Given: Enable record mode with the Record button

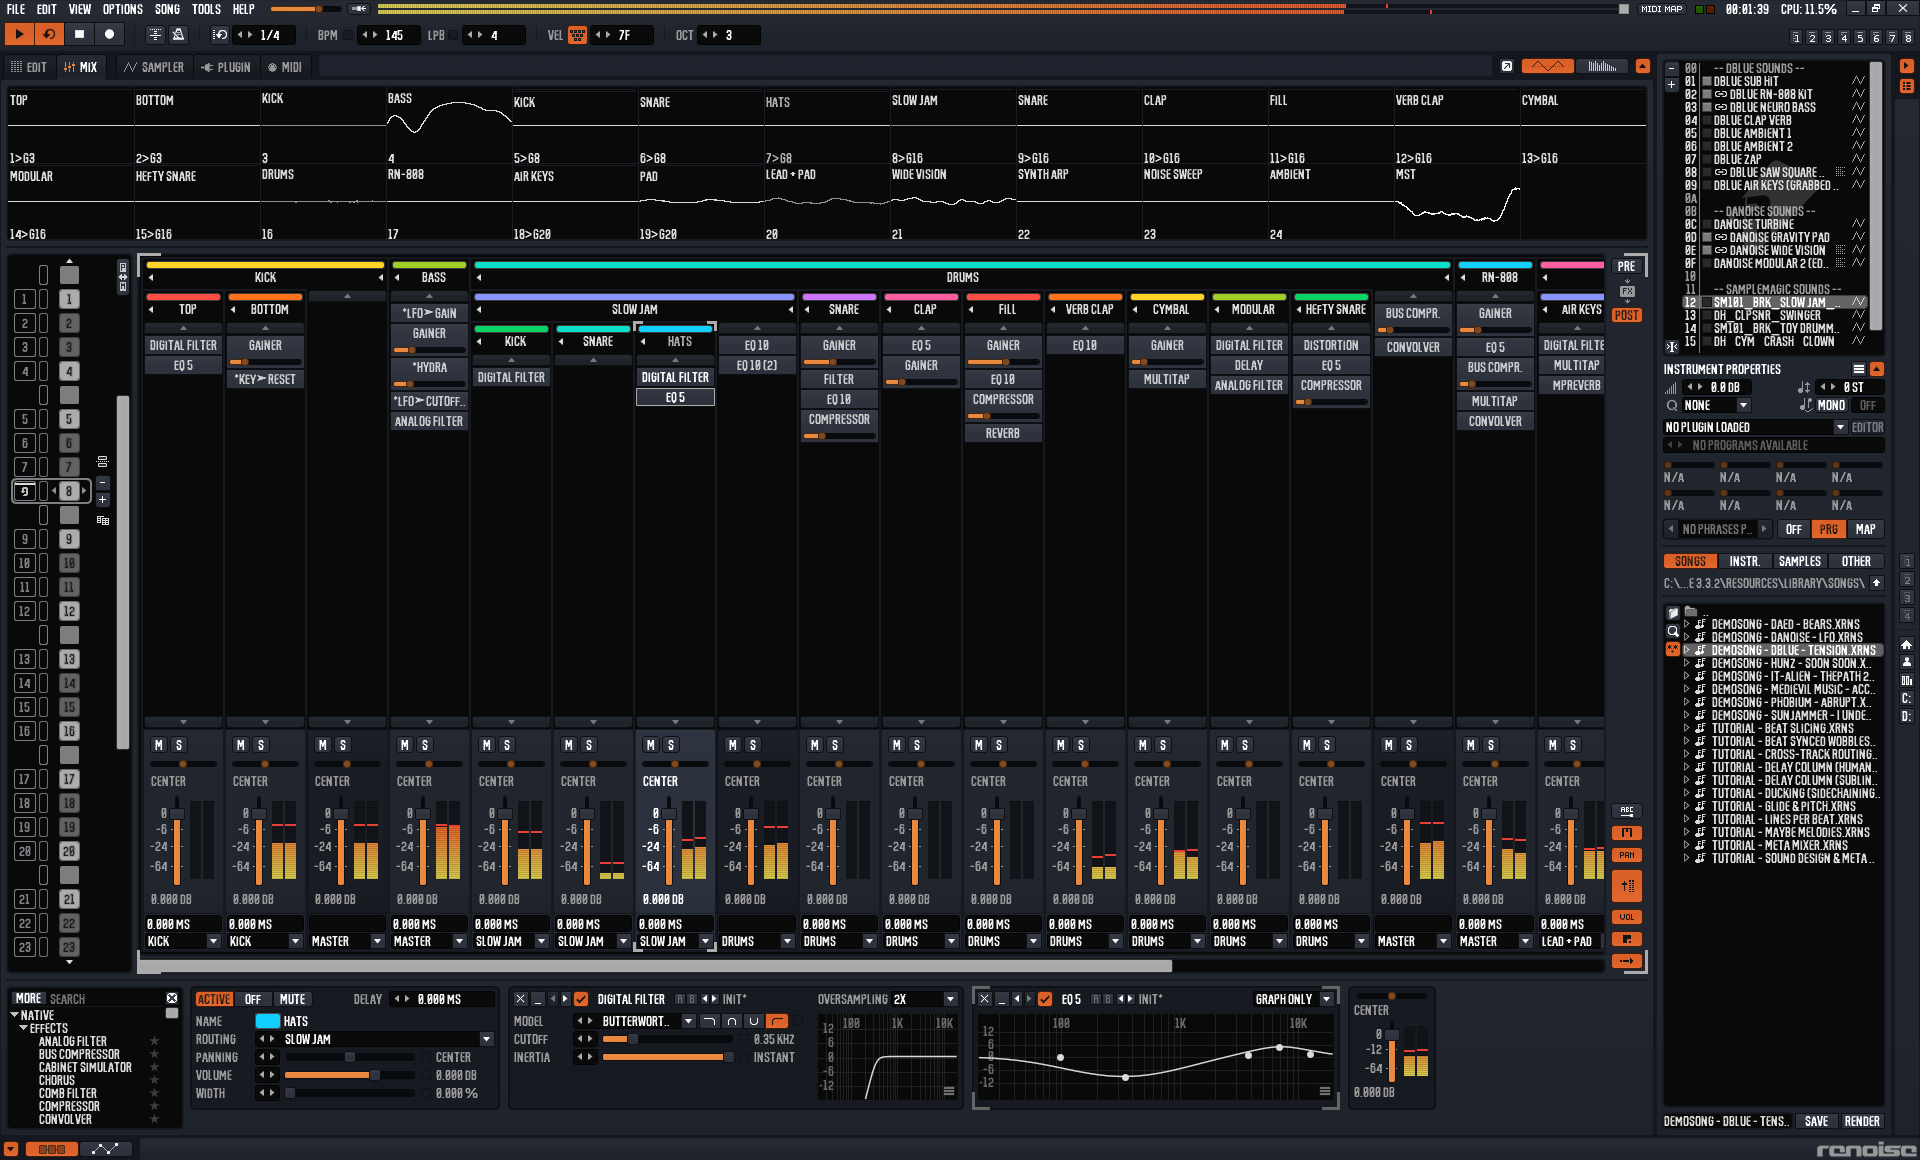Looking at the screenshot, I should tap(109, 35).
